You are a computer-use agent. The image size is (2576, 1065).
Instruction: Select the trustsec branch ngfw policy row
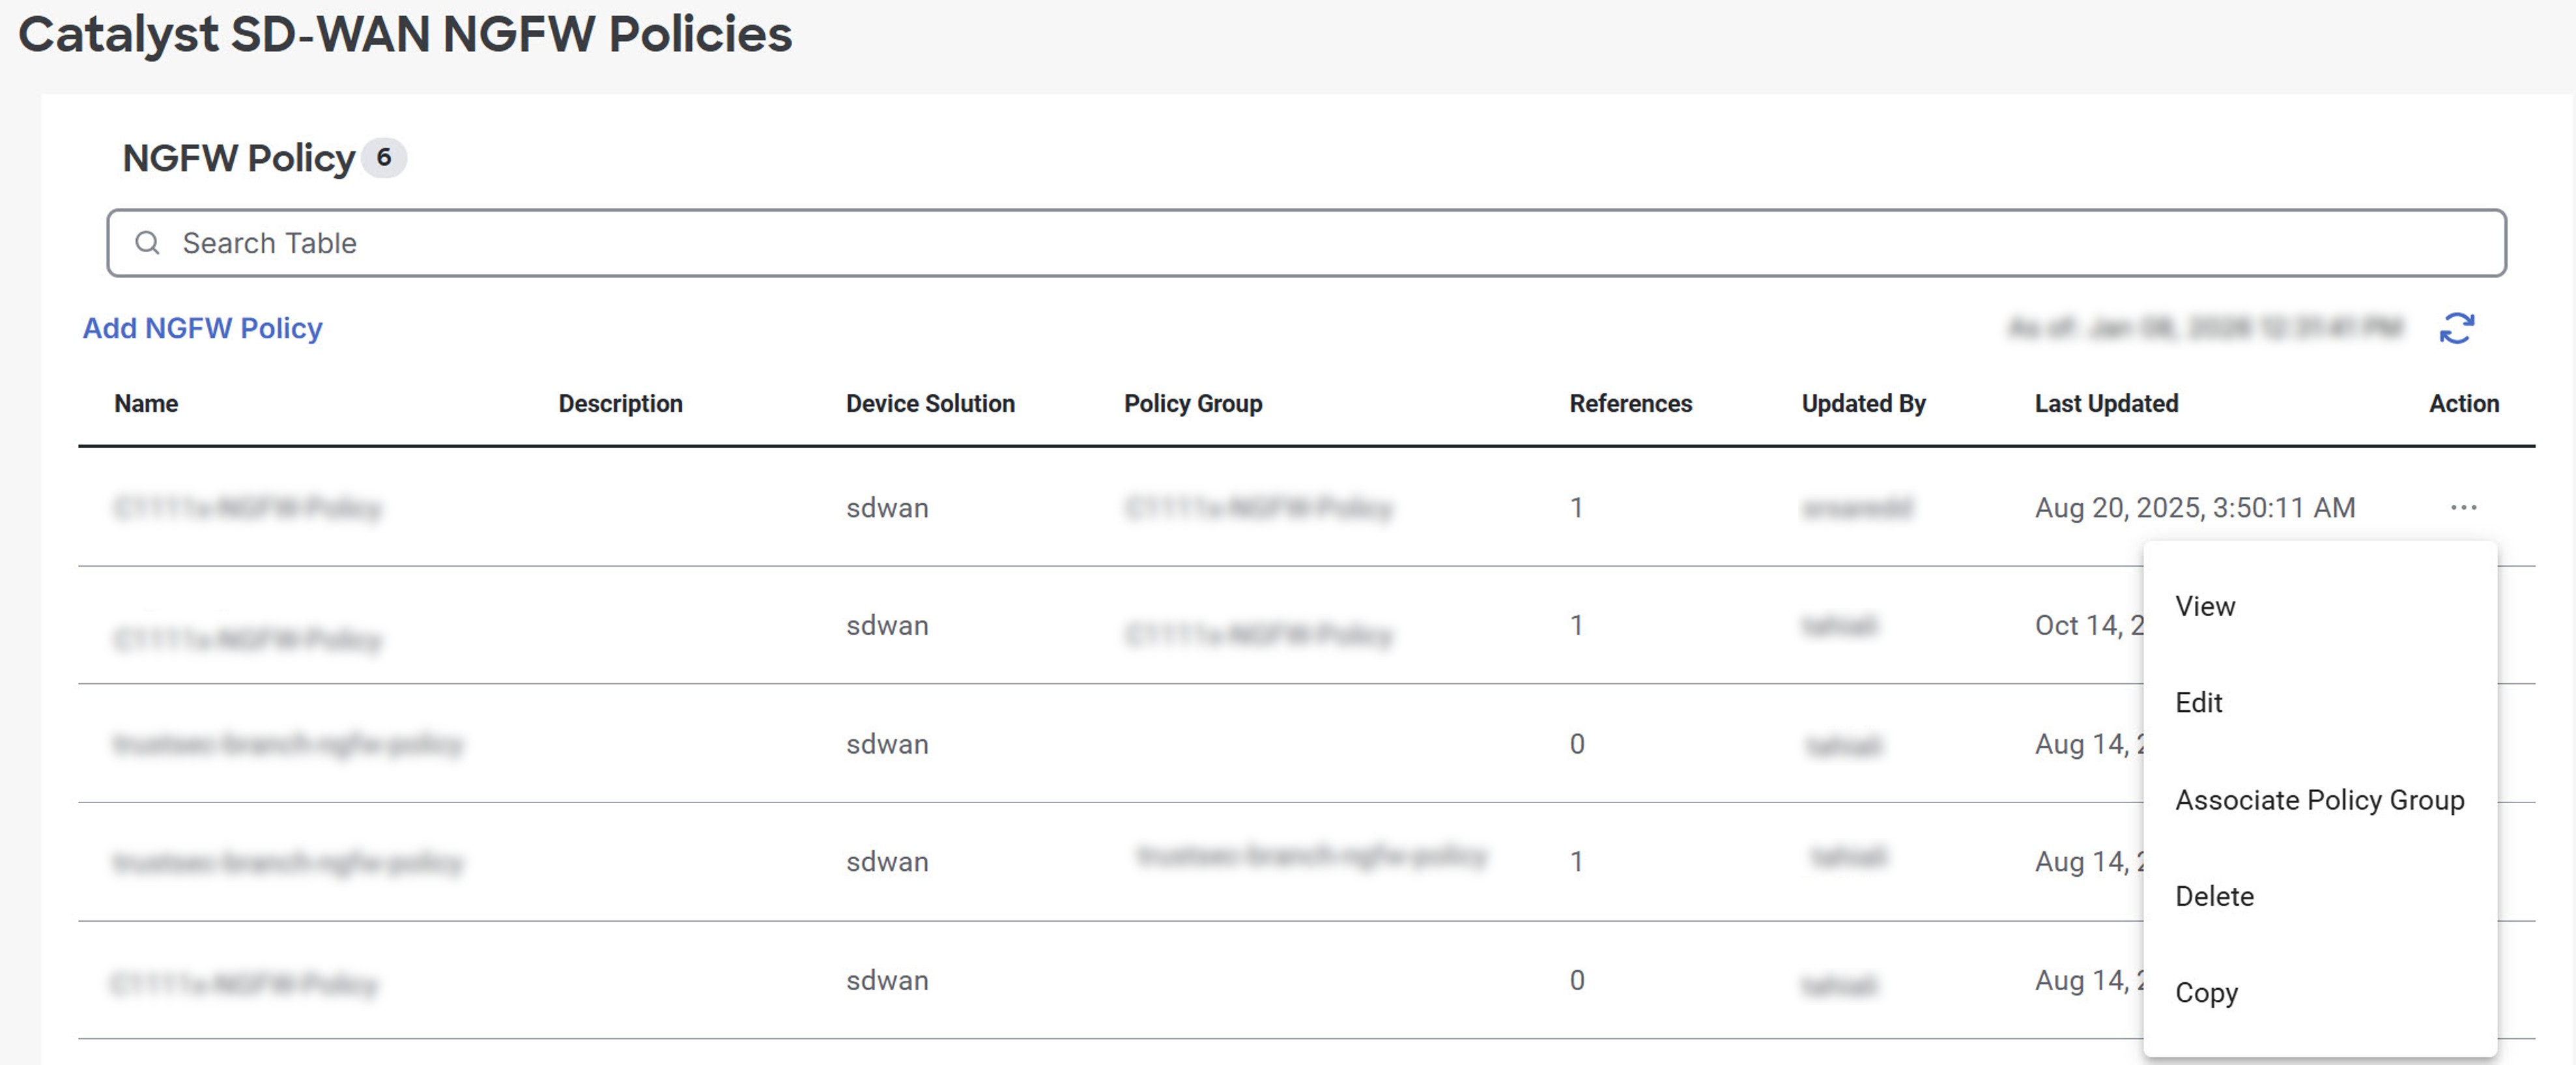coord(290,744)
